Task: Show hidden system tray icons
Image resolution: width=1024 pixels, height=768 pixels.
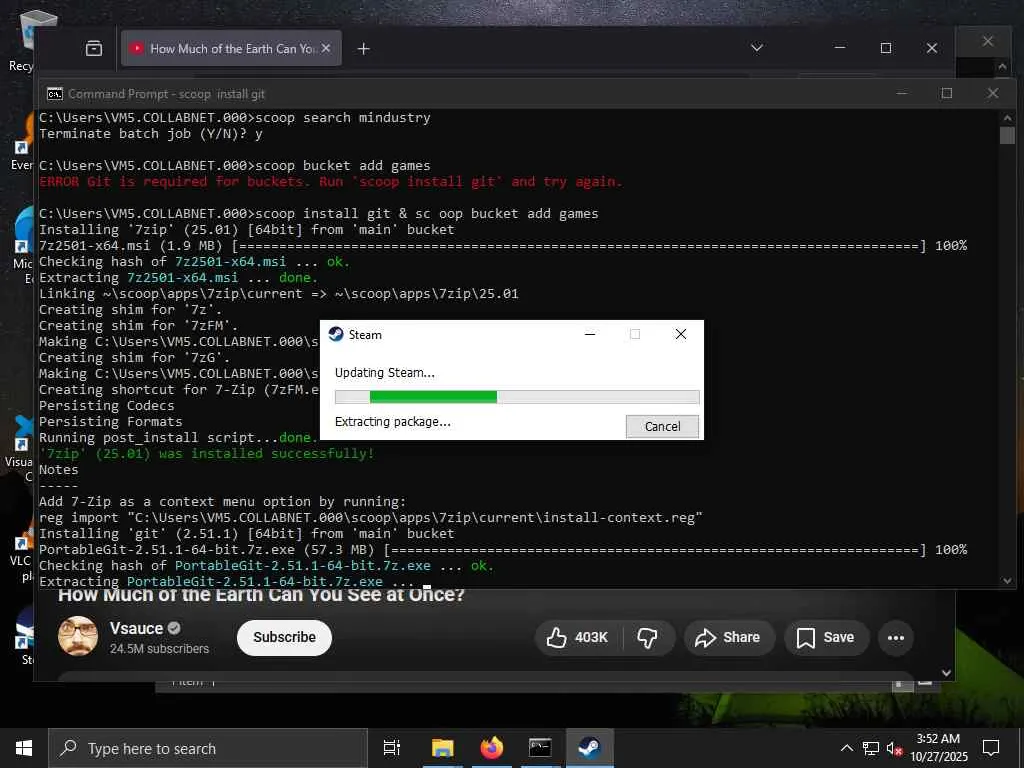Action: (846, 748)
